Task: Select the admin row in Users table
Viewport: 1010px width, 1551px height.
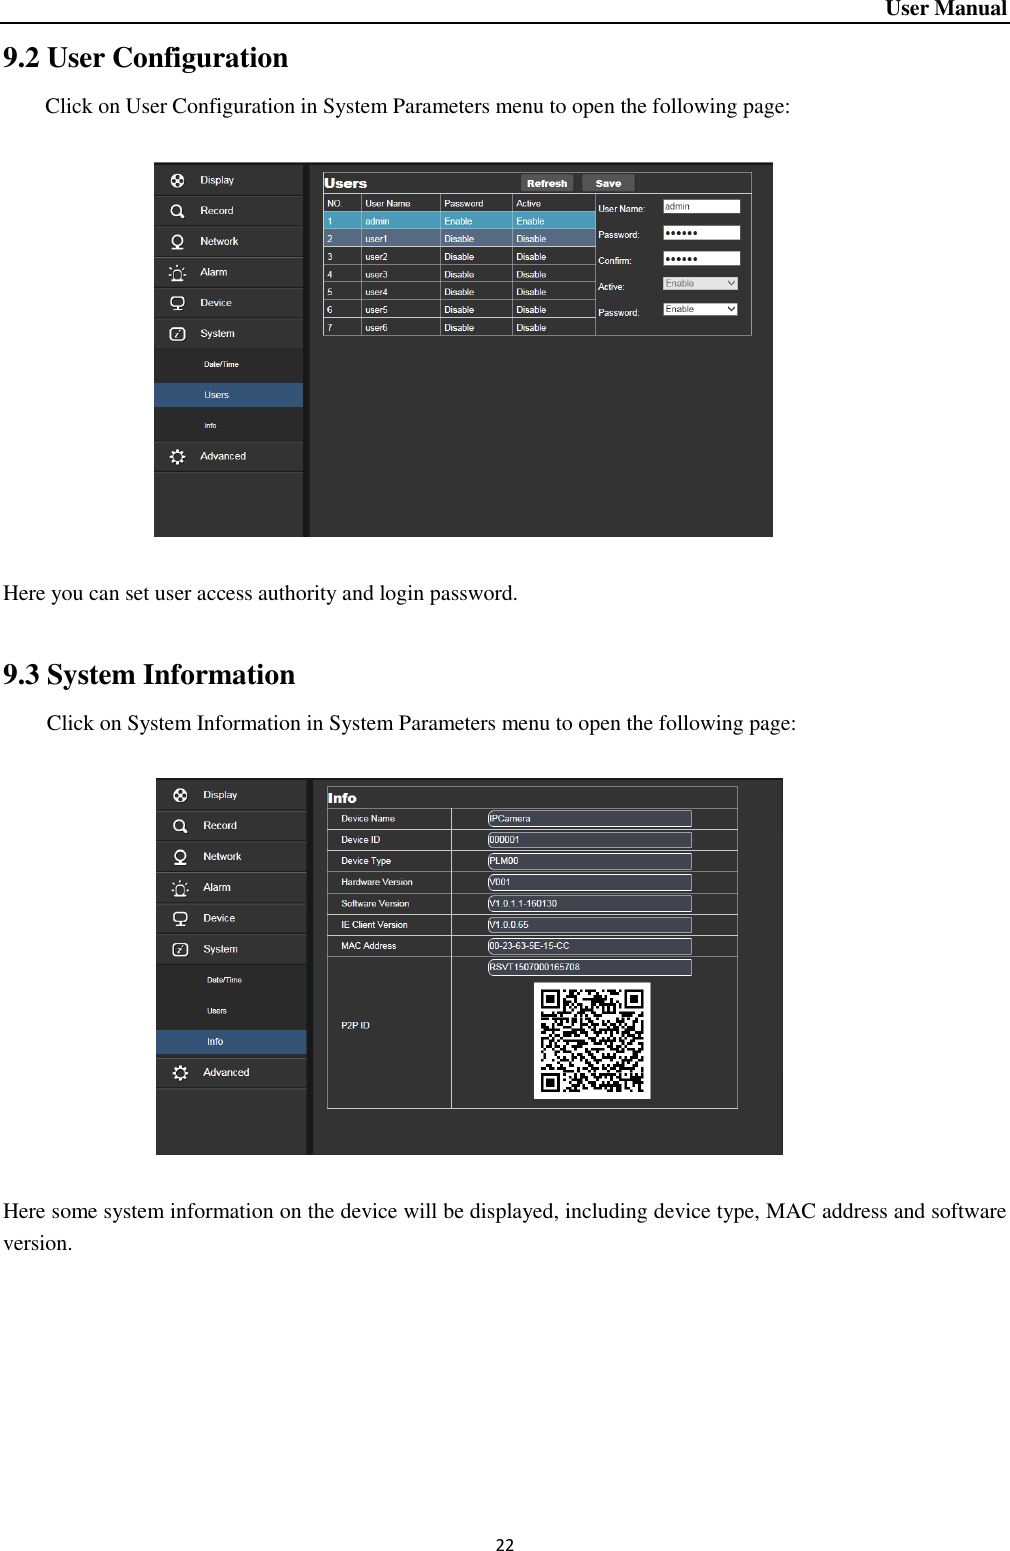Action: [x=459, y=221]
